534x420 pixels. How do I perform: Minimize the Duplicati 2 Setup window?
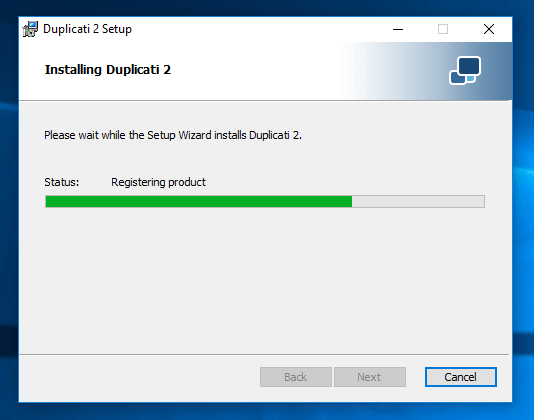(x=398, y=29)
